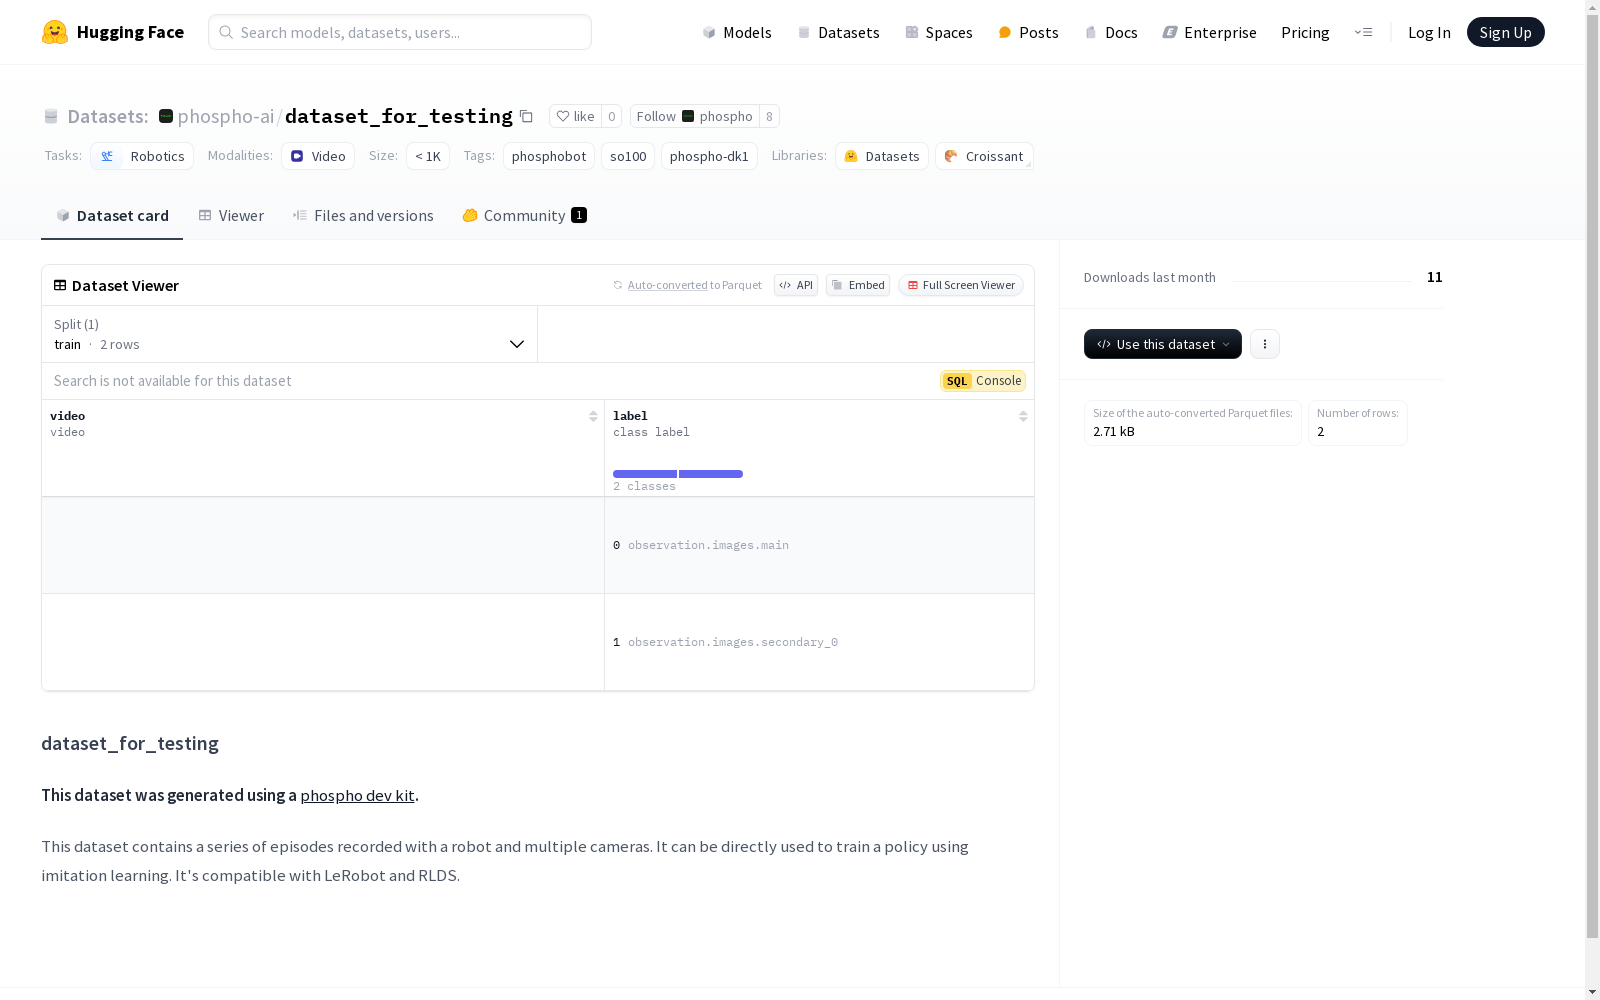Expand the Split train dropdown
This screenshot has height=1000, width=1600.
[290, 334]
